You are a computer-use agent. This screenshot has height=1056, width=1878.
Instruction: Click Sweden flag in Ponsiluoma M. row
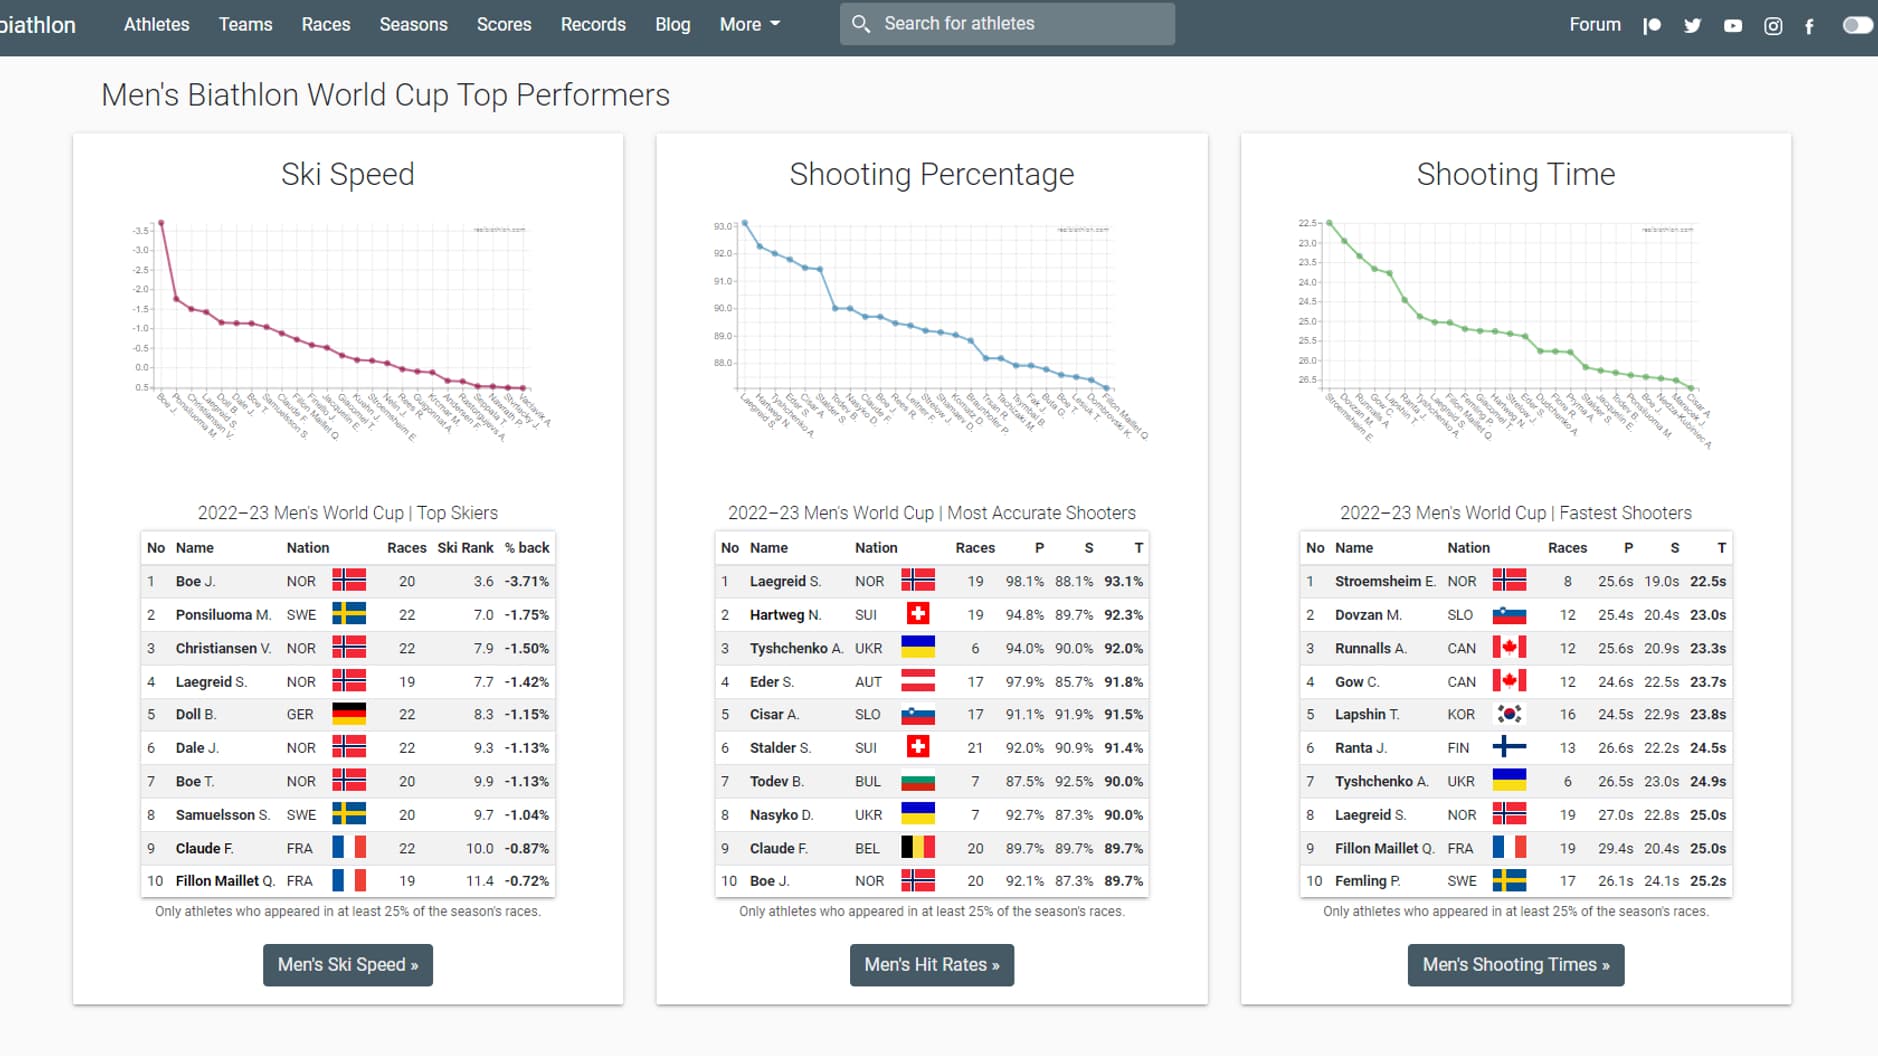tap(349, 614)
